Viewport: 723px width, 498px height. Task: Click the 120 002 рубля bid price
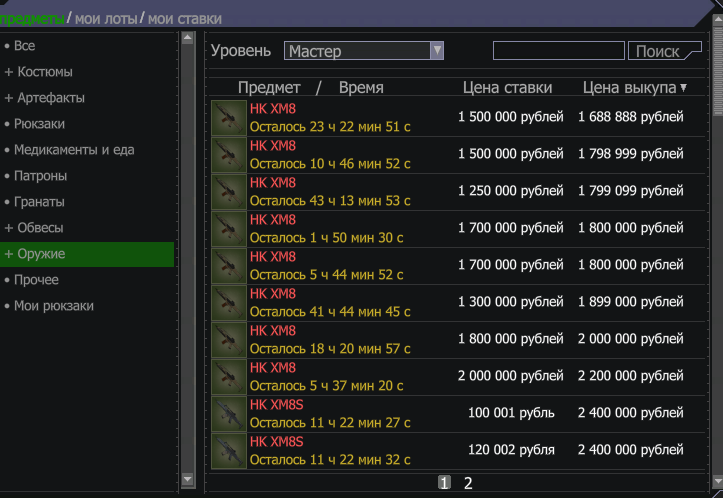(x=511, y=450)
